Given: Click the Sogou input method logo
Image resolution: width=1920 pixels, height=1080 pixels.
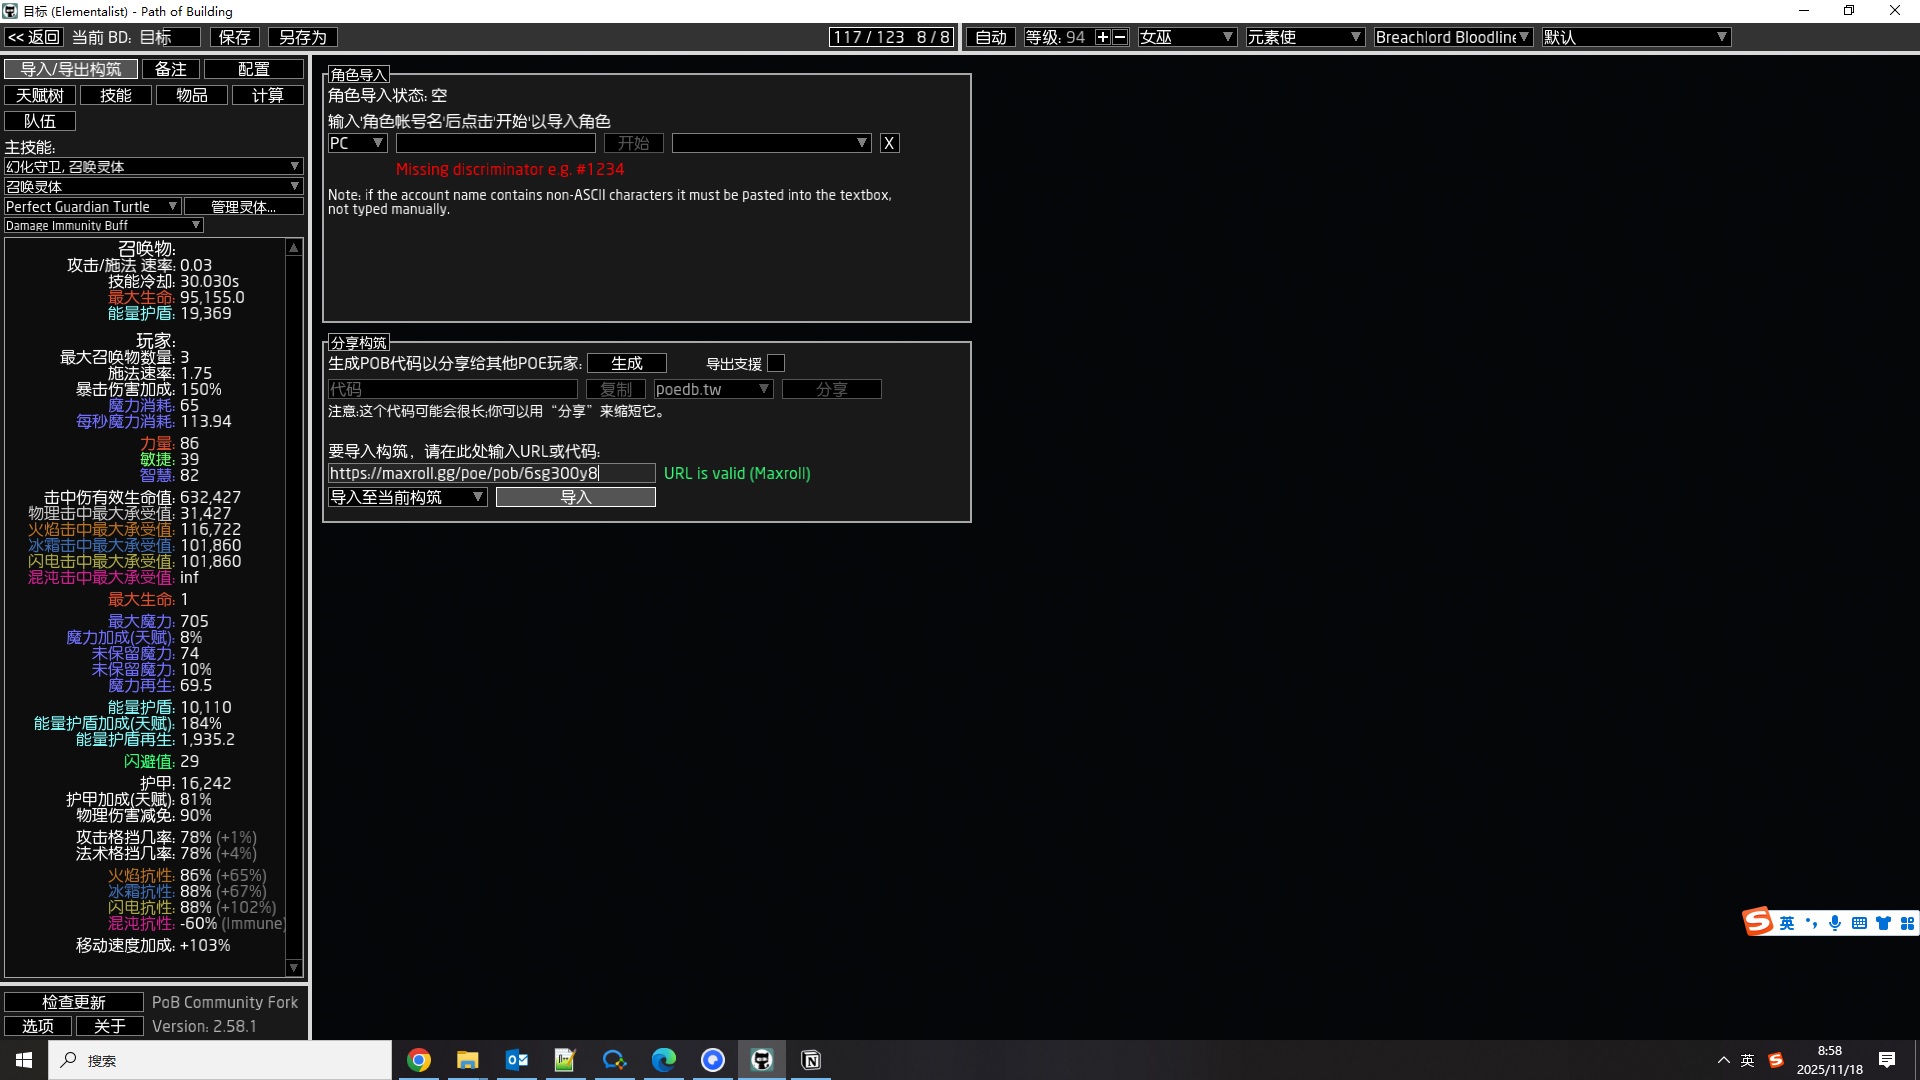Looking at the screenshot, I should [1758, 922].
